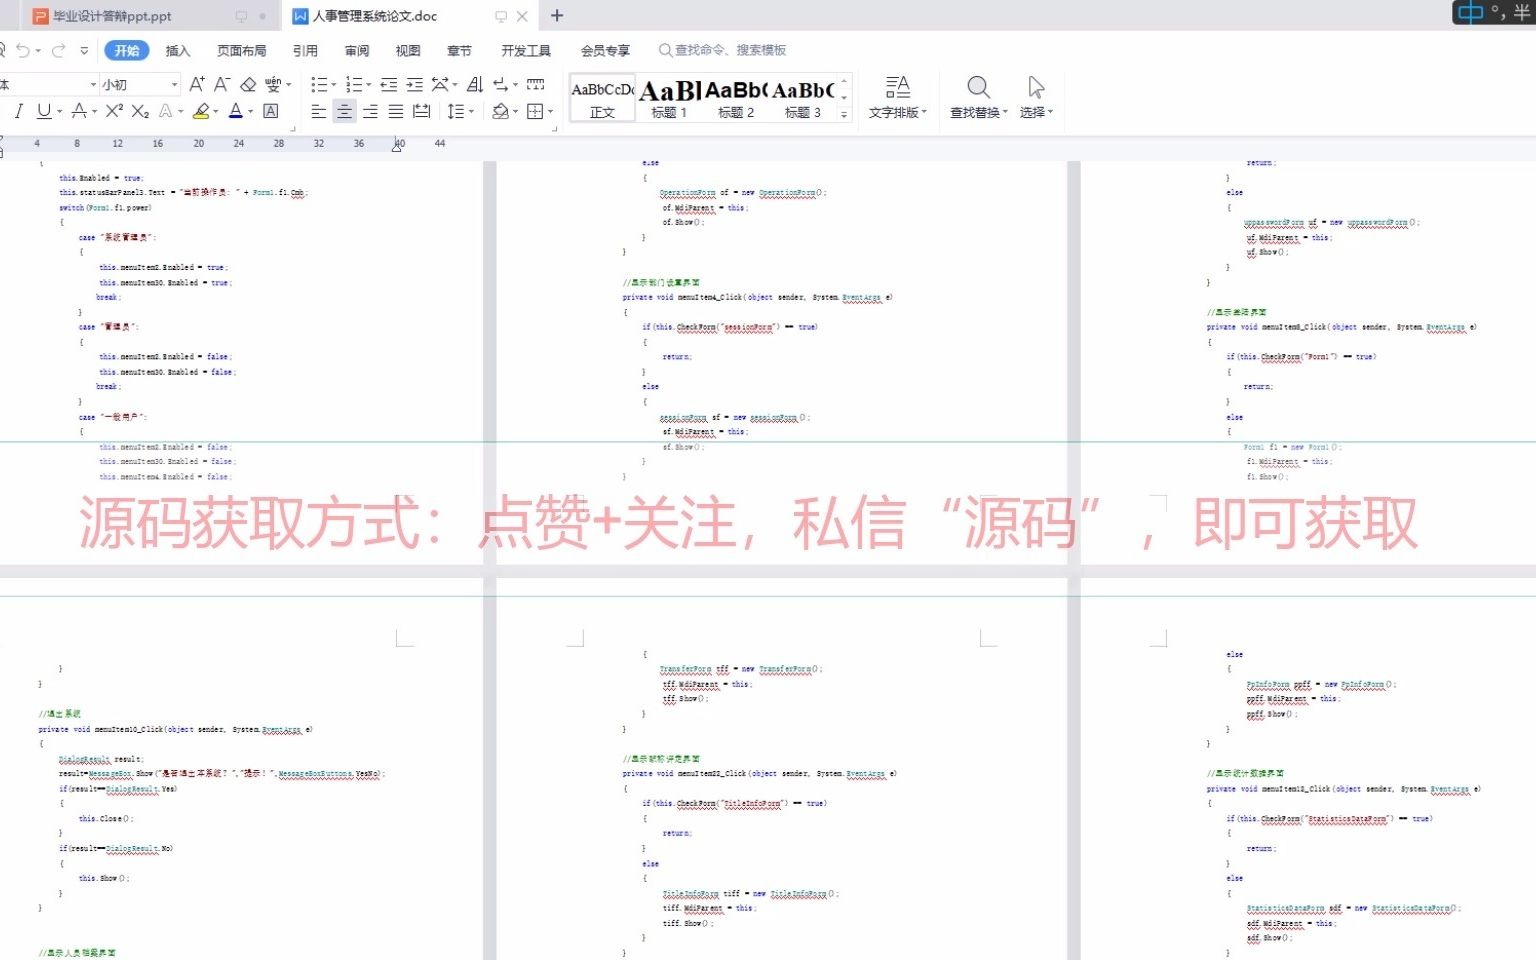The image size is (1536, 960).
Task: Click the phonetic guide (wén) icon
Action: (x=273, y=84)
